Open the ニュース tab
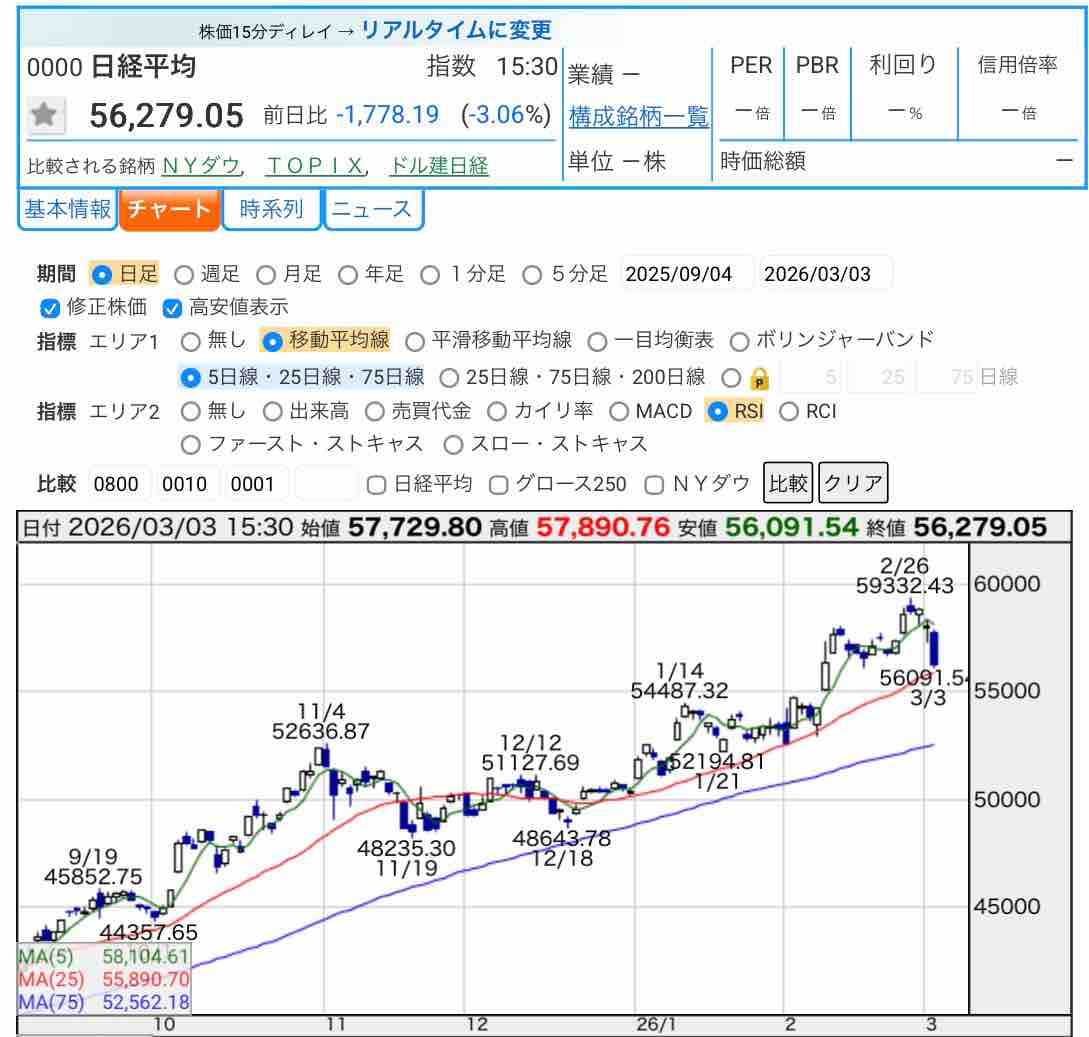The width and height of the screenshot is (1089, 1037). (372, 209)
